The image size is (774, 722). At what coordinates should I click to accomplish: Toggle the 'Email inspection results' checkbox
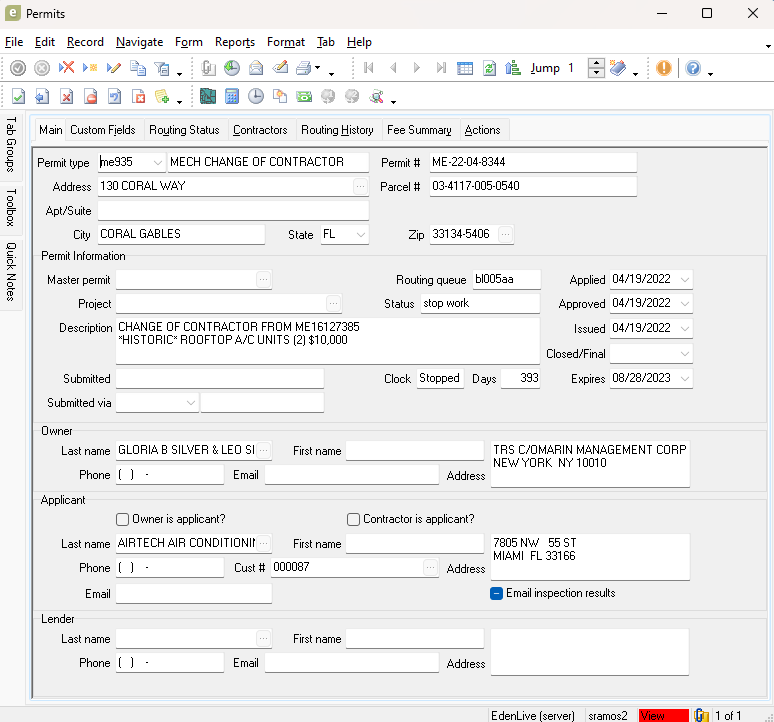(497, 593)
